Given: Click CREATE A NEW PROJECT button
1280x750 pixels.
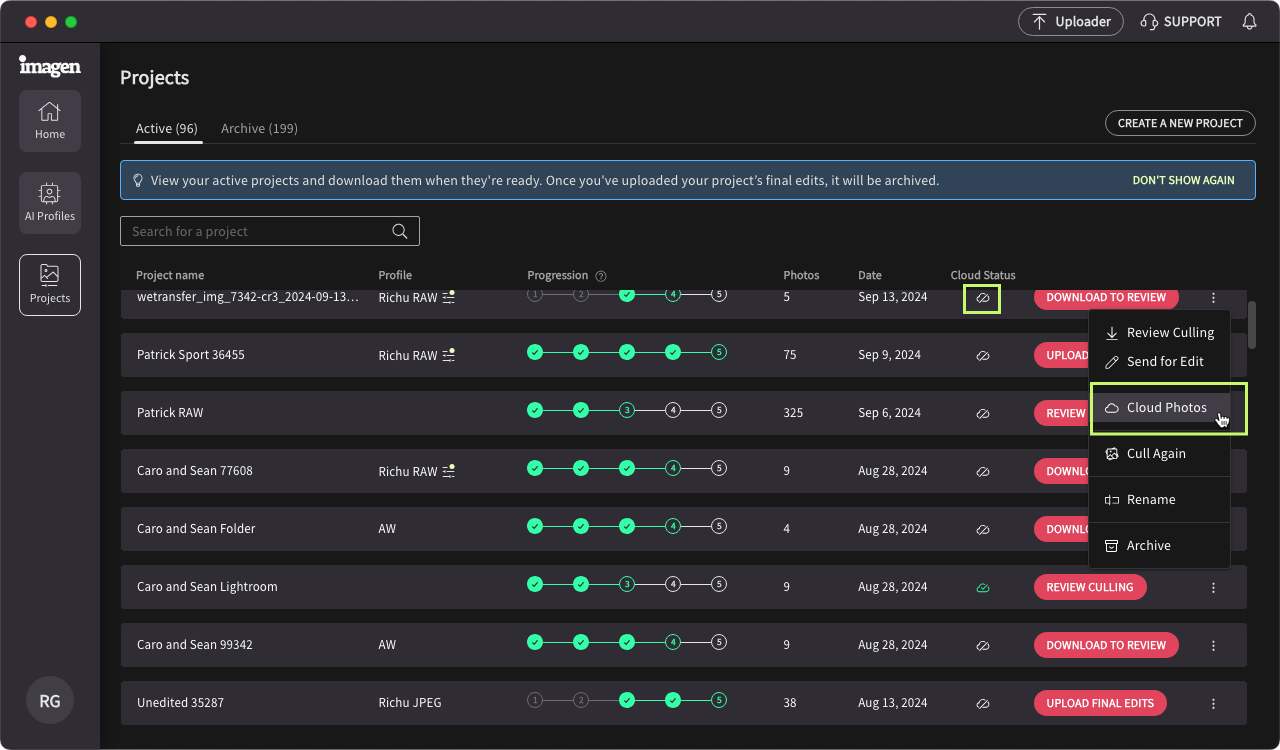Looking at the screenshot, I should tap(1180, 123).
